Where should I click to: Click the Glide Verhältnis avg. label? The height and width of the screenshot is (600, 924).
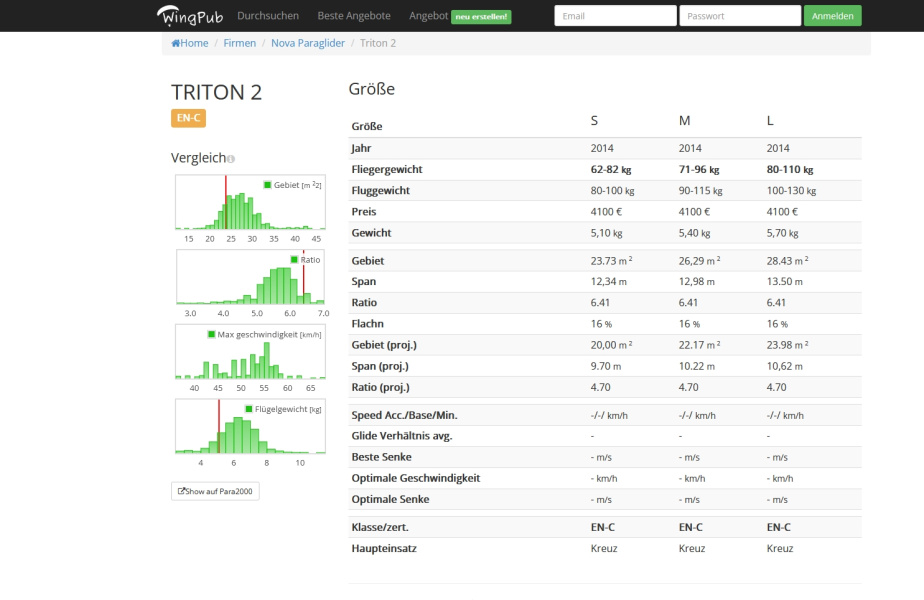click(x=402, y=436)
